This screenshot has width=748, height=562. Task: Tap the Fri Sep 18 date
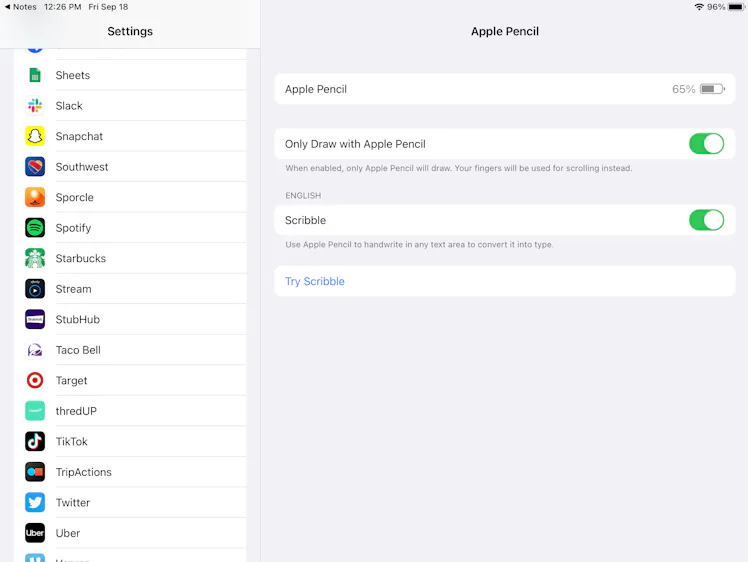(108, 7)
